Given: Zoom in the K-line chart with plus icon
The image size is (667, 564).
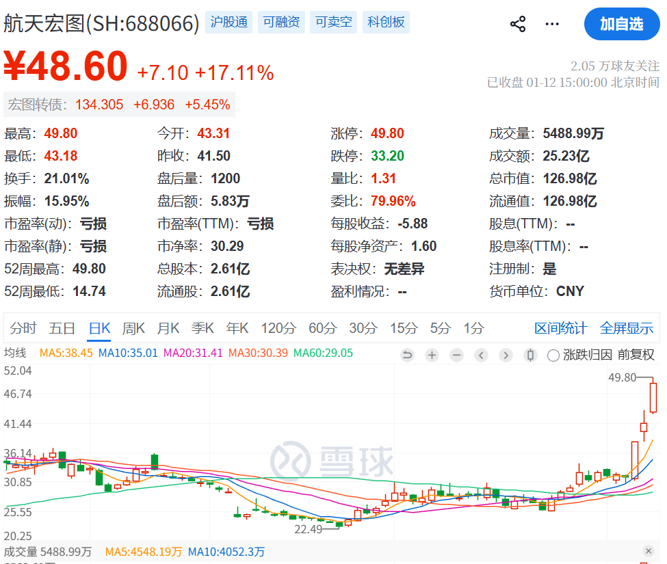Looking at the screenshot, I should (x=431, y=354).
